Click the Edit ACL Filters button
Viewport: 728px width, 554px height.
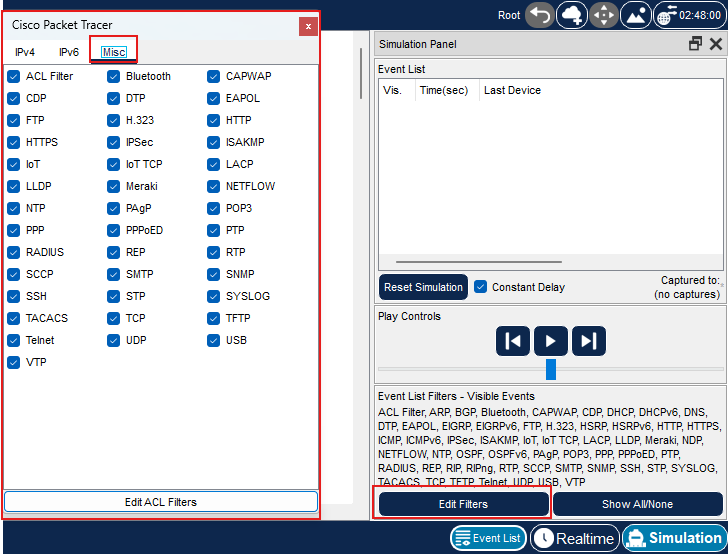coord(161,502)
